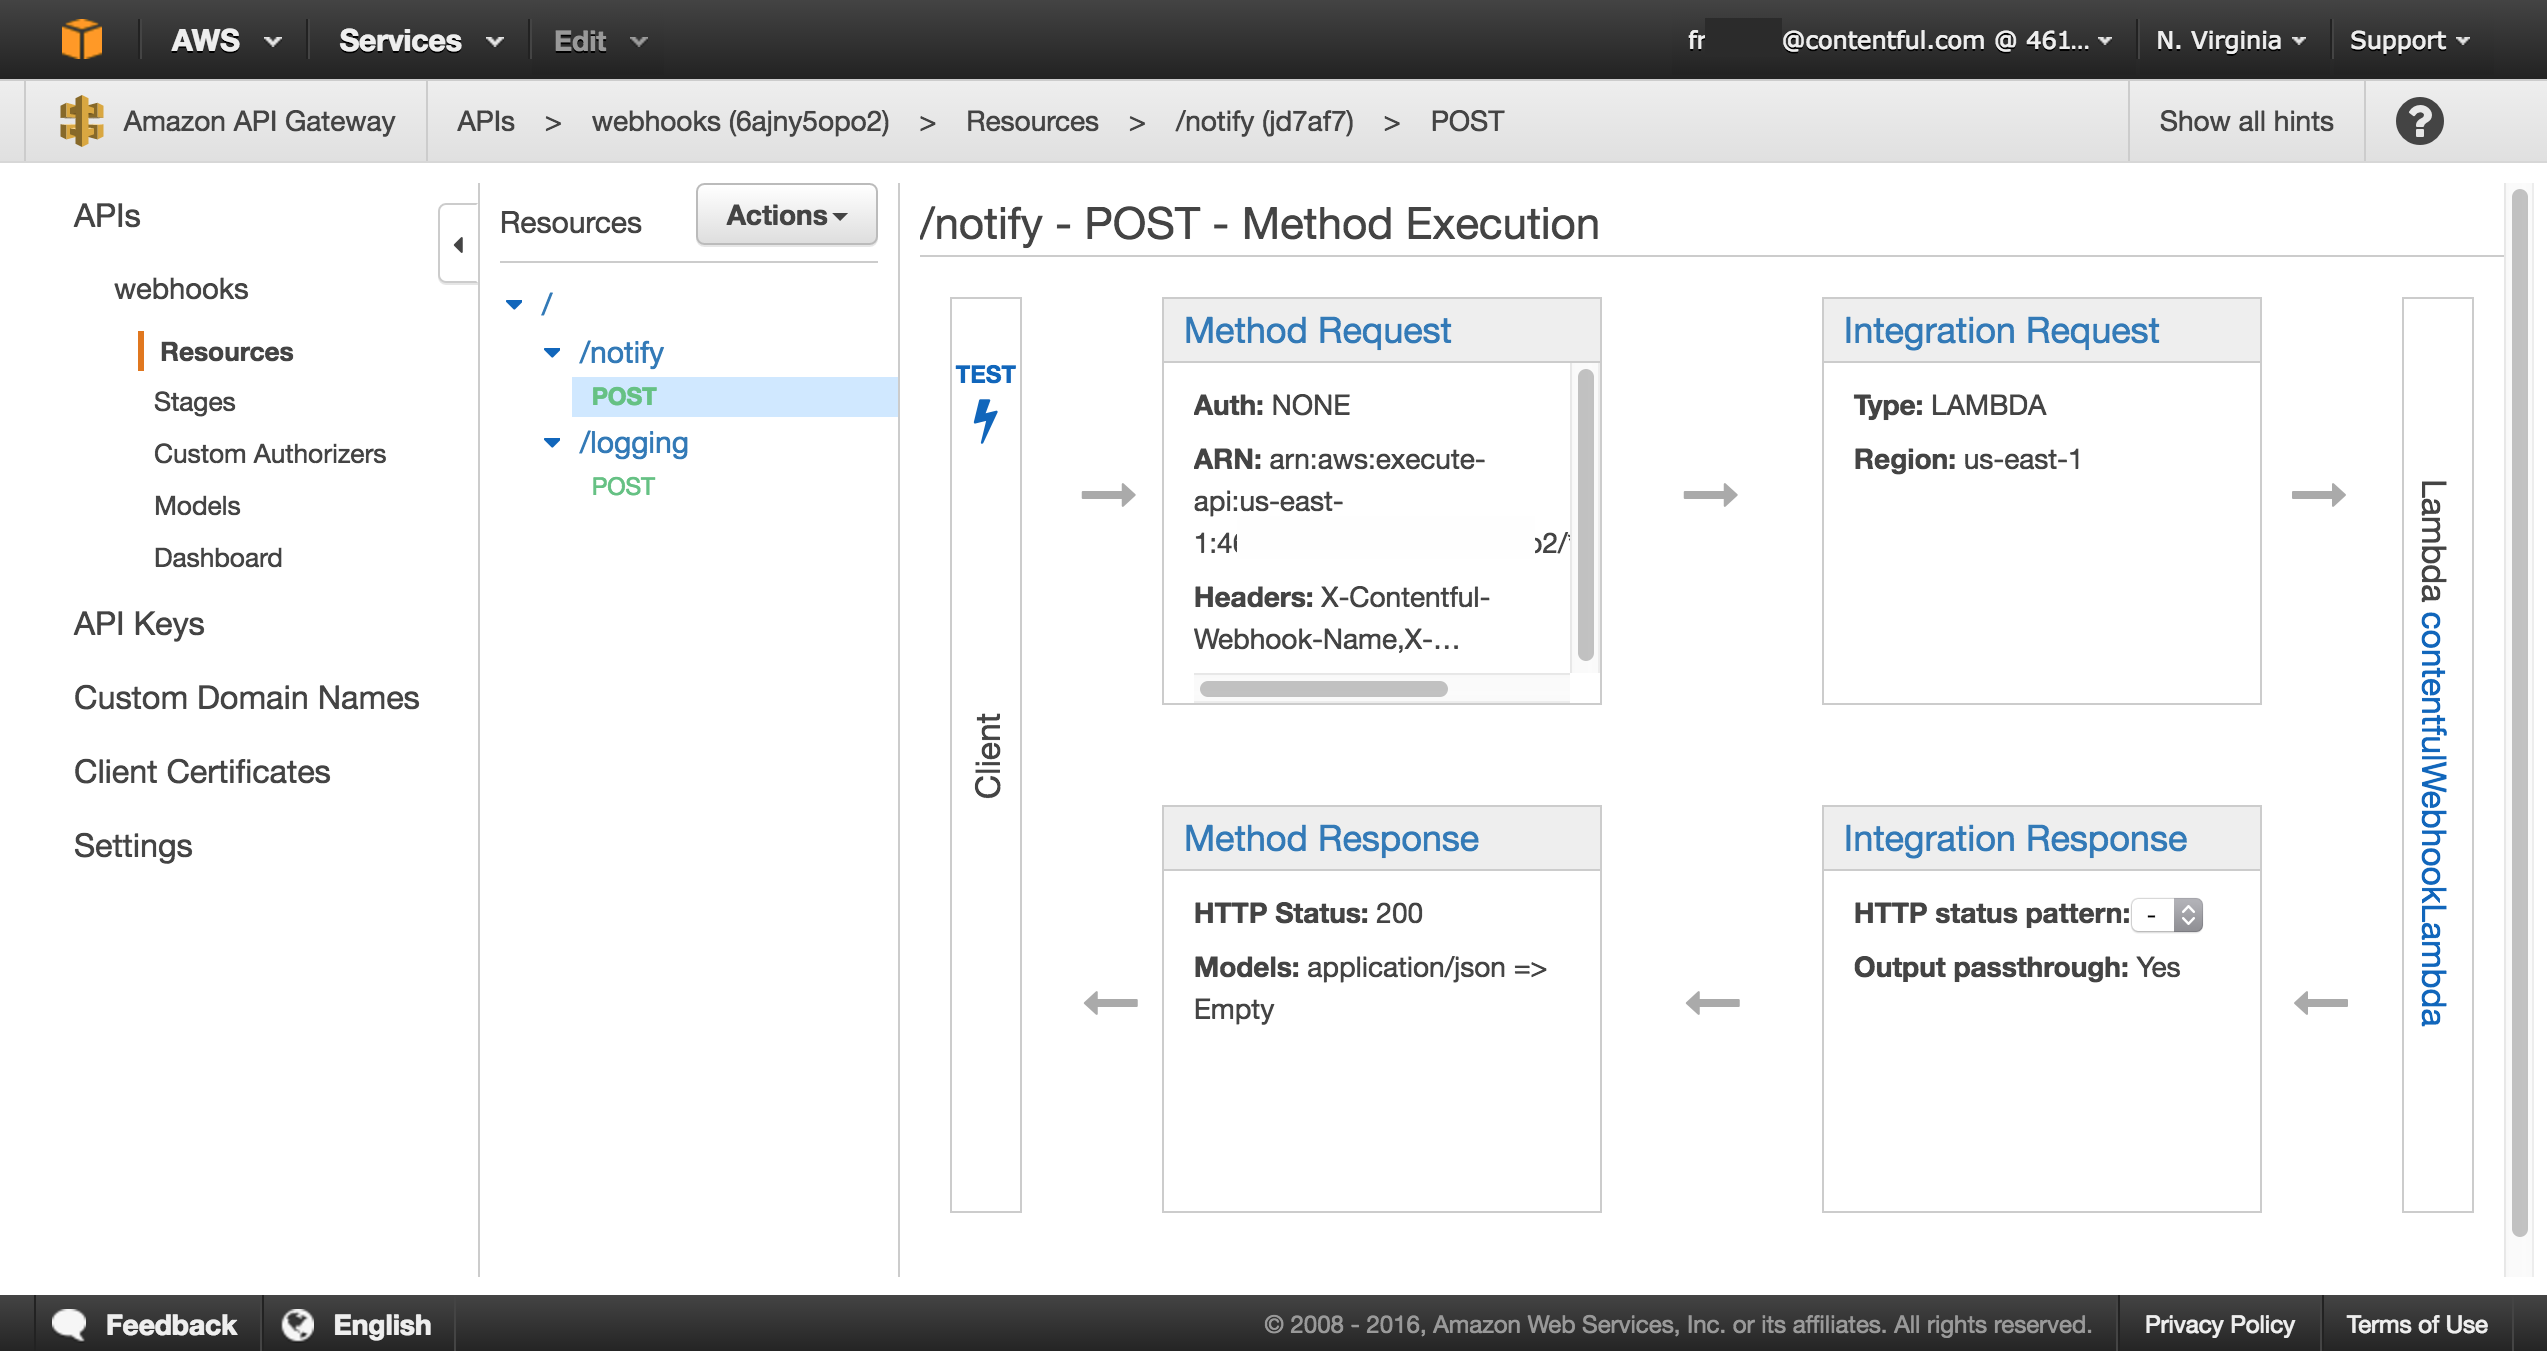
Task: Click the English language globe icon
Action: pyautogui.click(x=298, y=1324)
